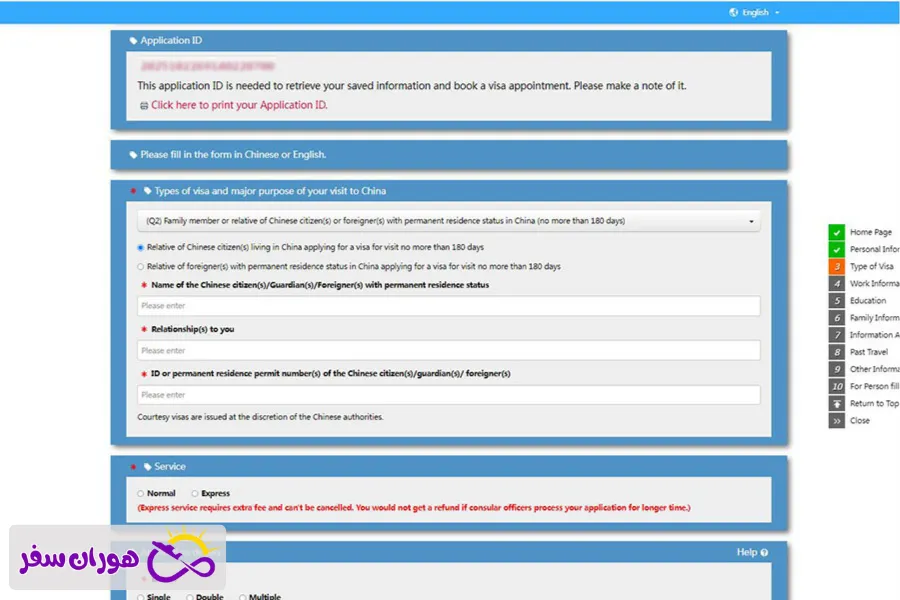Click the globe language icon

(x=734, y=12)
